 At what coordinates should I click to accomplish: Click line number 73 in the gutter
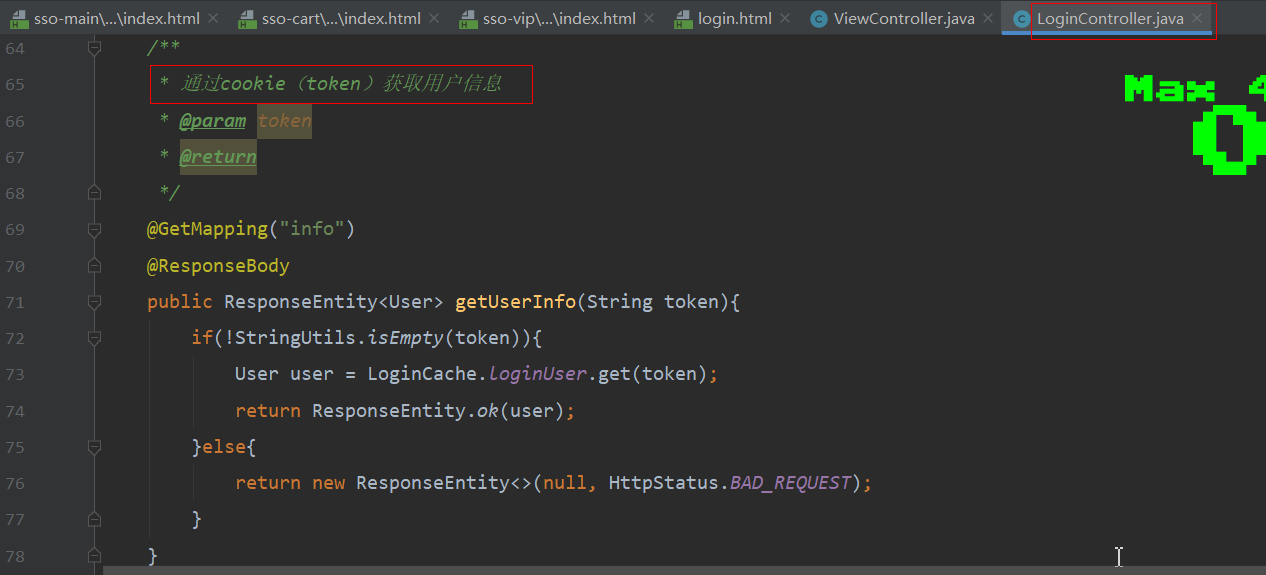pyautogui.click(x=15, y=374)
